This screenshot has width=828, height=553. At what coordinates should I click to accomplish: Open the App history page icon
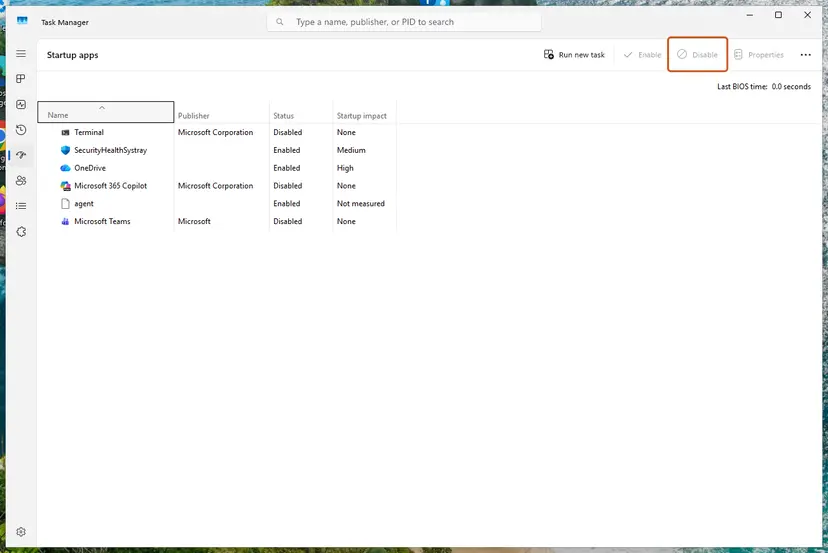click(21, 130)
